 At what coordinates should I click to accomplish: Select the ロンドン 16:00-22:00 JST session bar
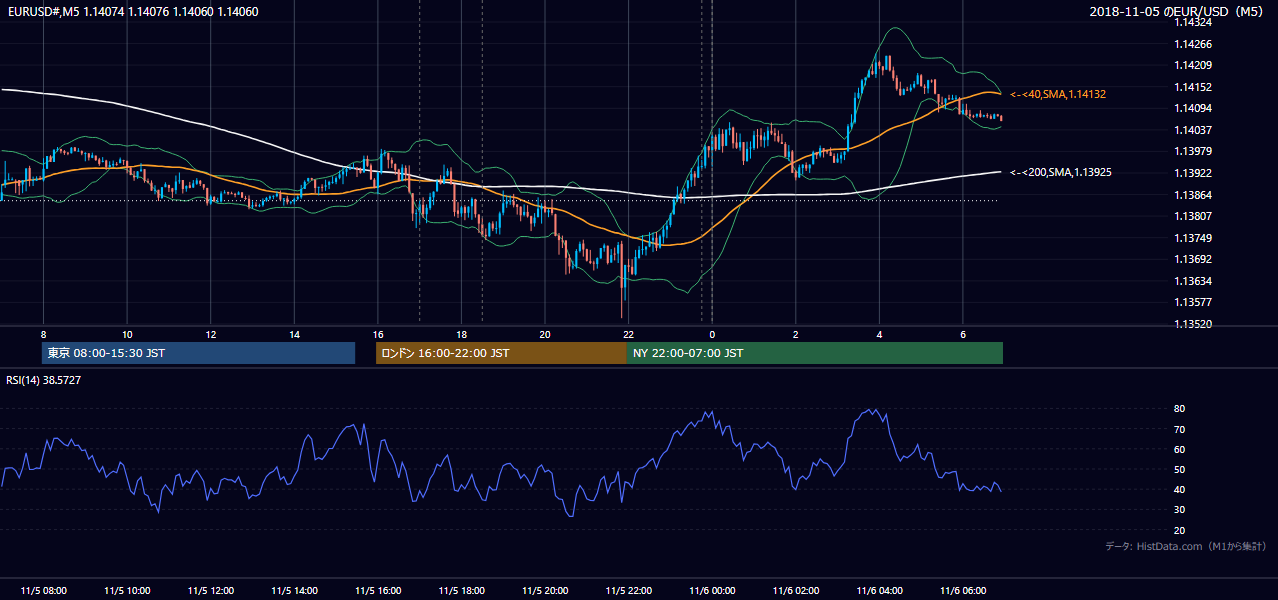point(501,353)
